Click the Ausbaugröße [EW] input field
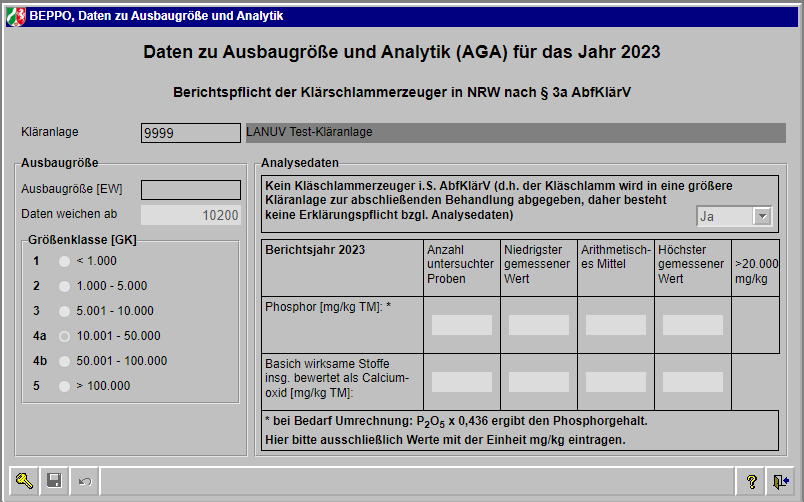The image size is (804, 502). pyautogui.click(x=191, y=189)
